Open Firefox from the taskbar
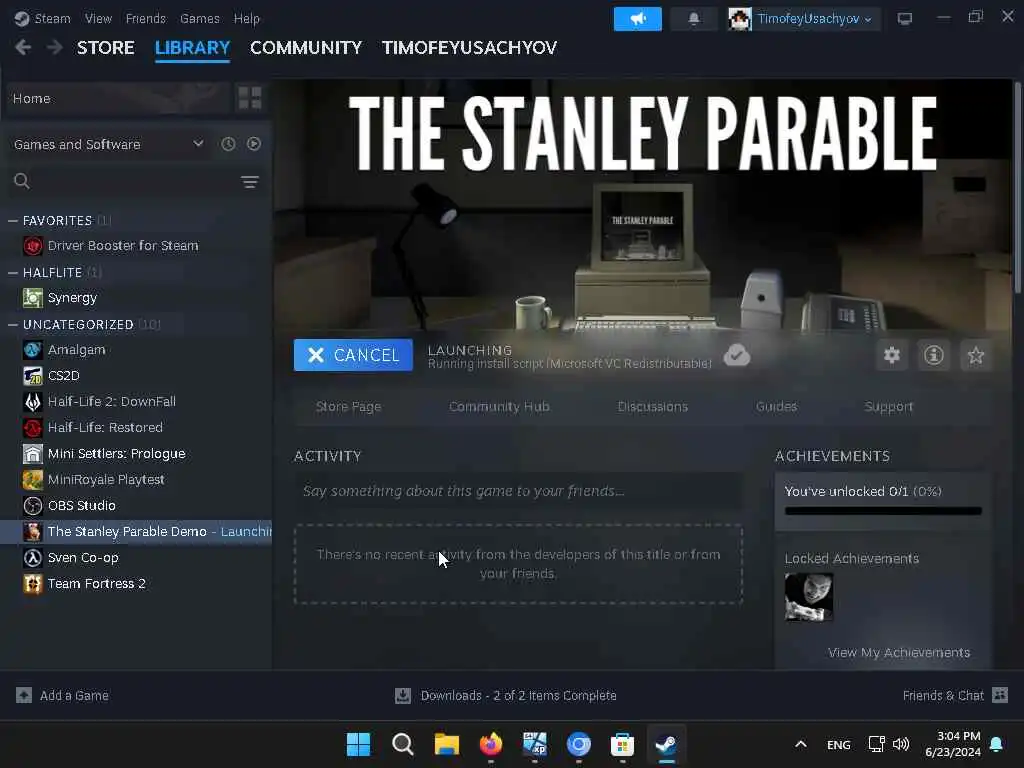1024x768 pixels. 491,744
